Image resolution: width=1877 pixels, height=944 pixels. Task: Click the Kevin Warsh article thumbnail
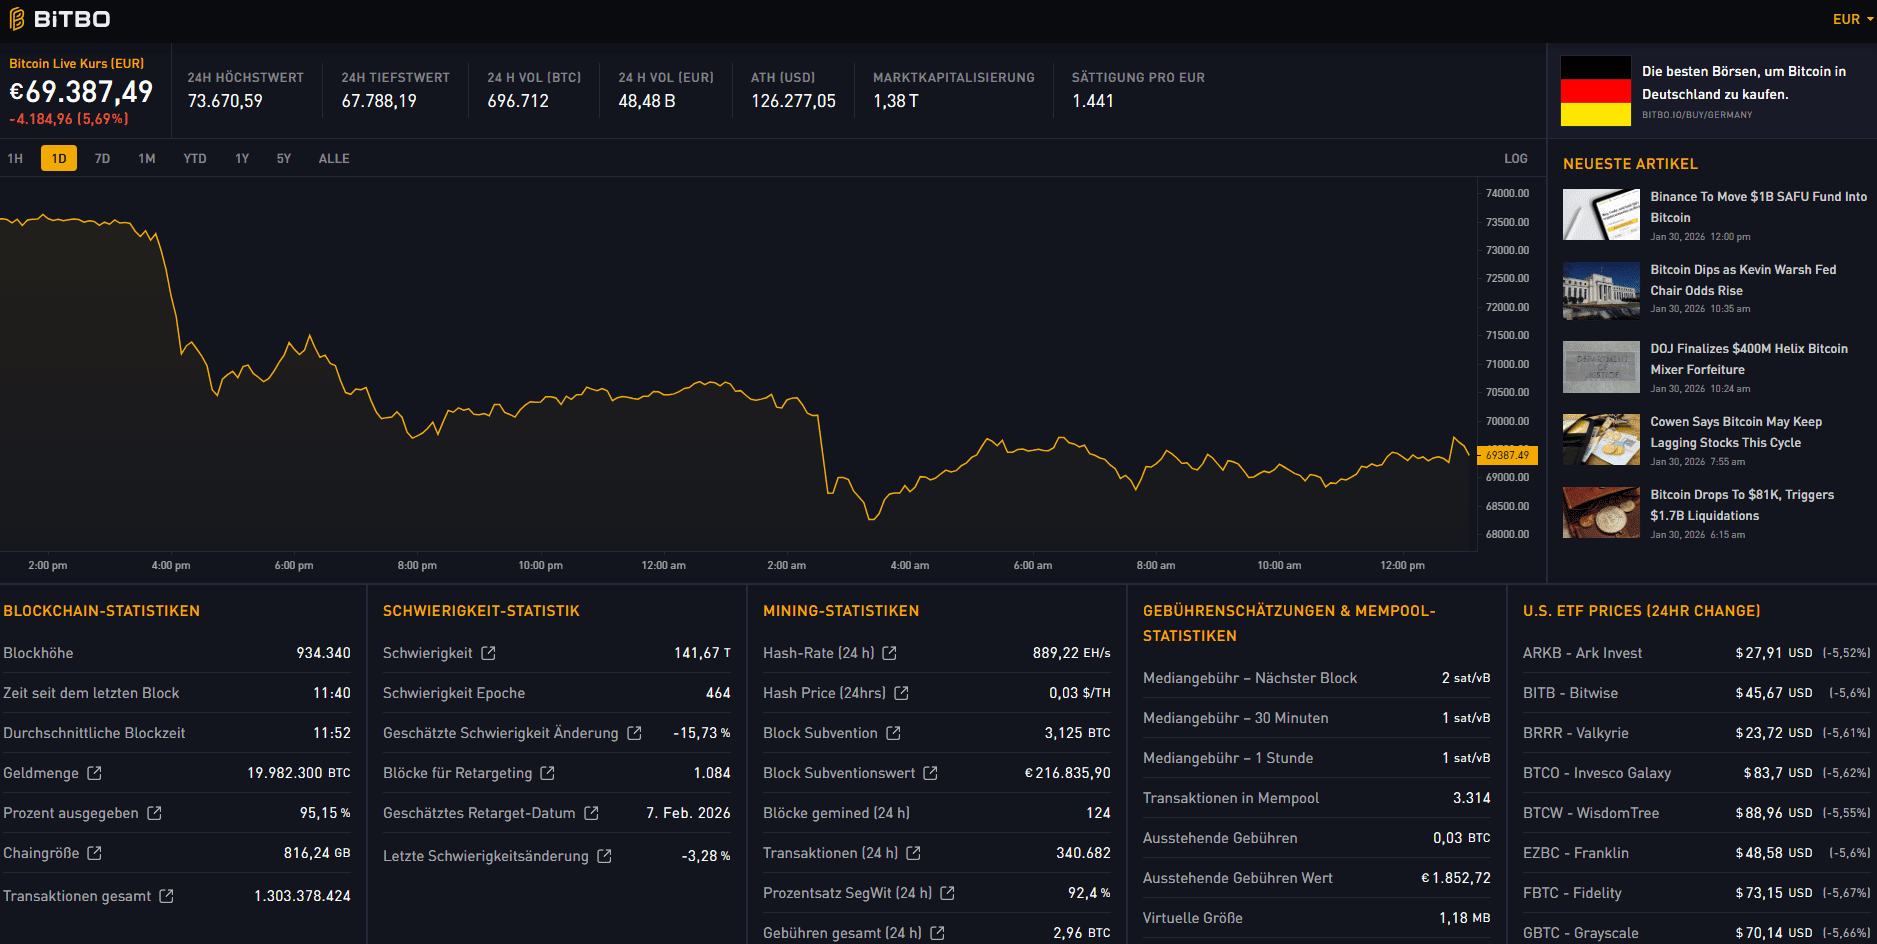[x=1601, y=290]
